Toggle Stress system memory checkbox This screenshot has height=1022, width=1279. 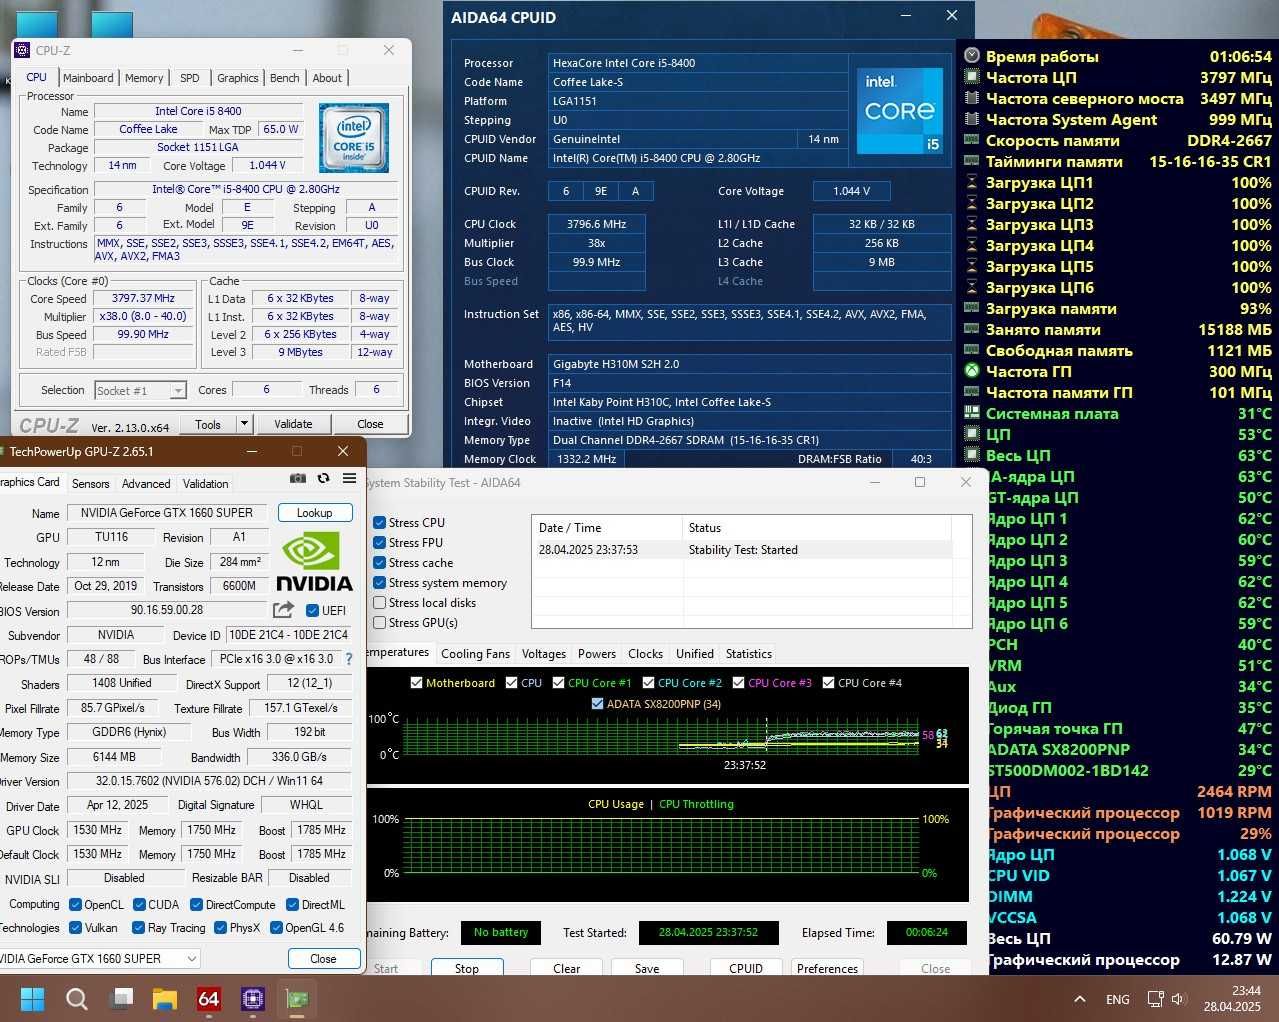380,582
